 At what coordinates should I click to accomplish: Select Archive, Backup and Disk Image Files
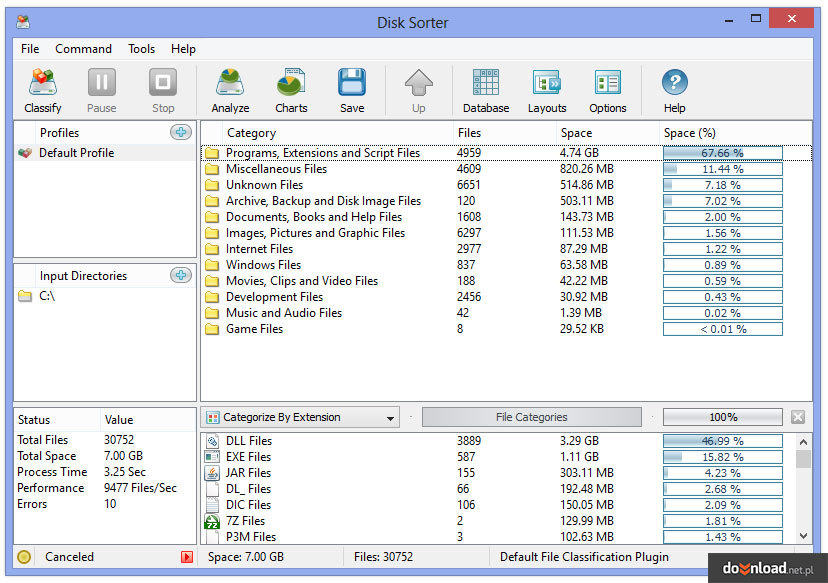(506, 201)
